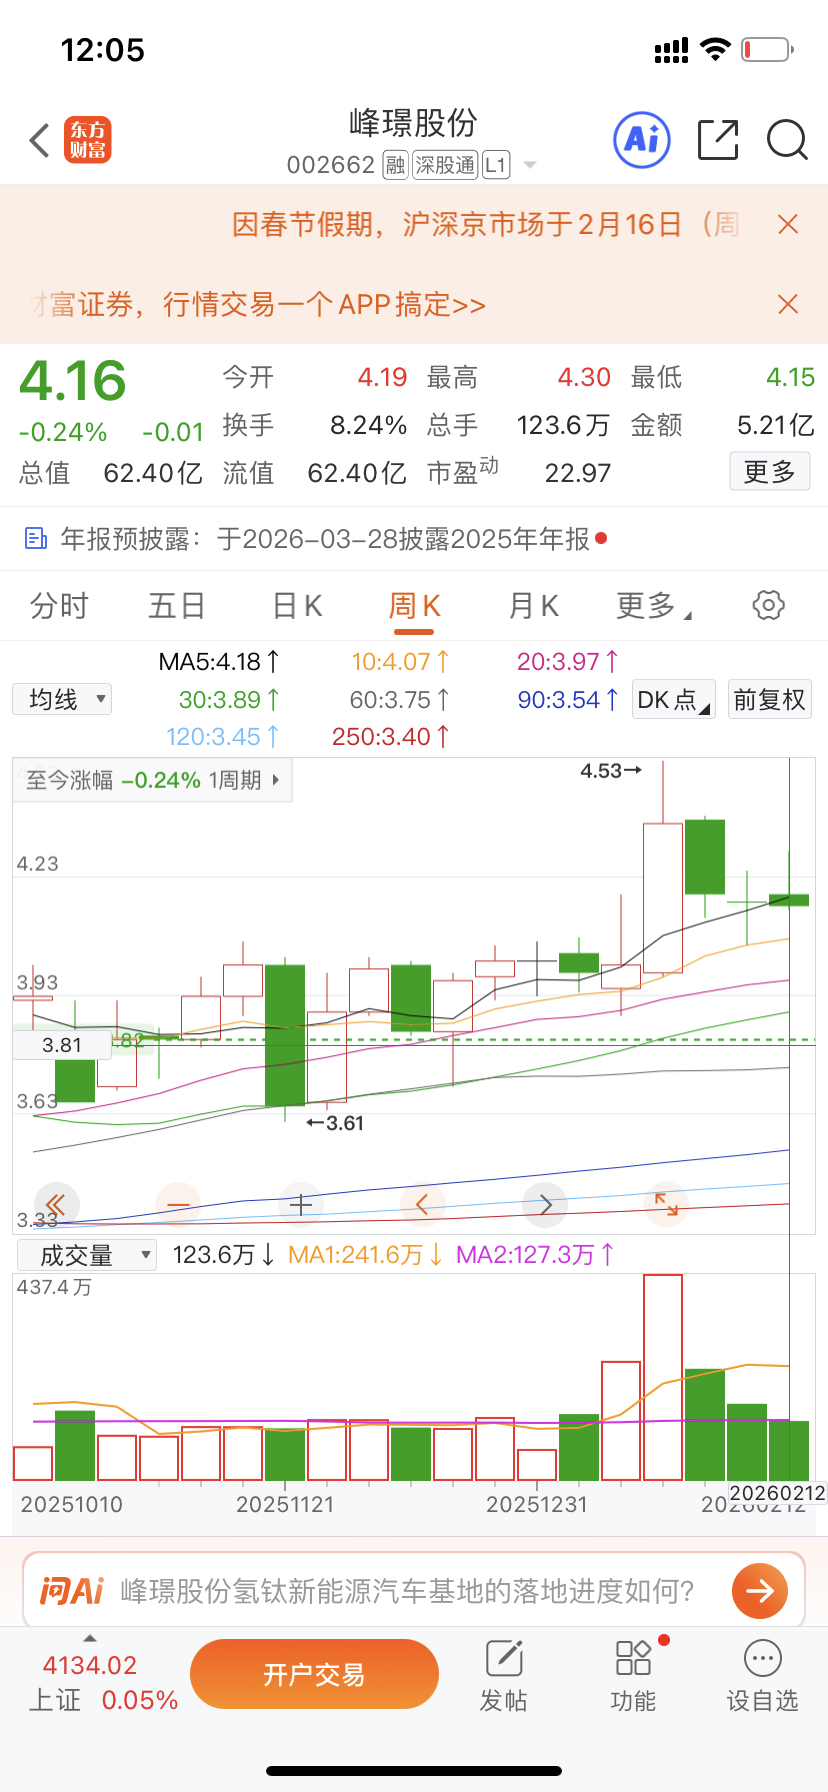Switch to 月K tab
Image resolution: width=828 pixels, height=1792 pixels.
[x=533, y=606]
